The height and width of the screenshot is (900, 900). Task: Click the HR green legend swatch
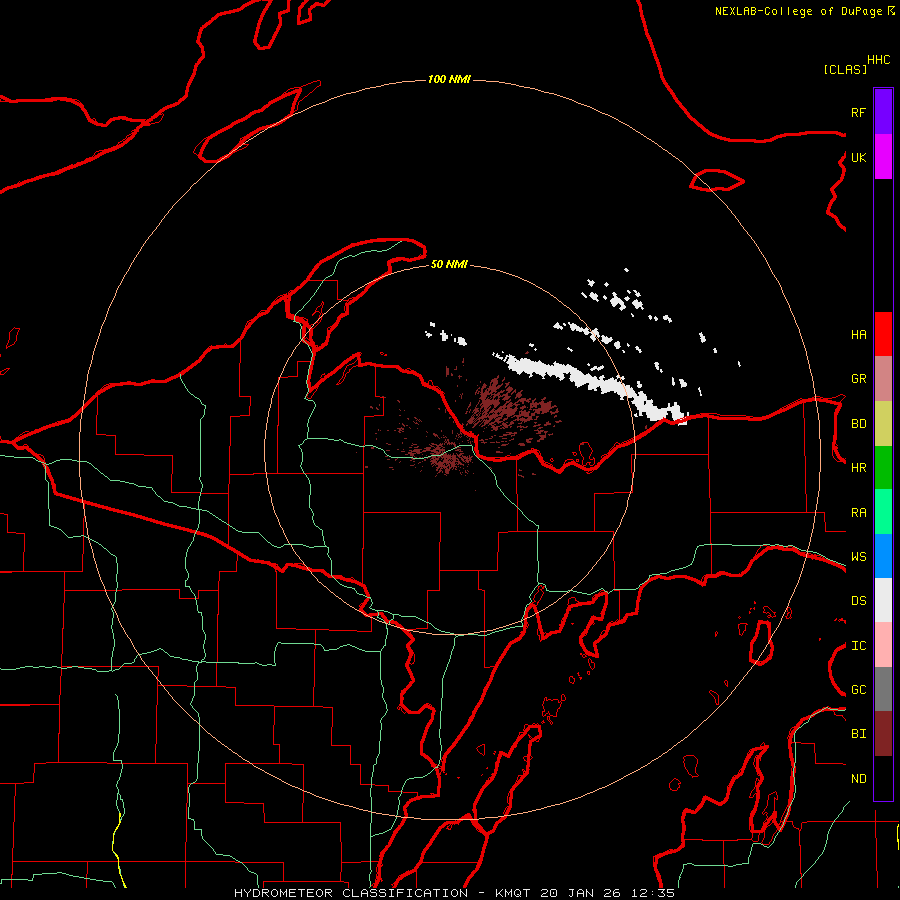point(883,468)
